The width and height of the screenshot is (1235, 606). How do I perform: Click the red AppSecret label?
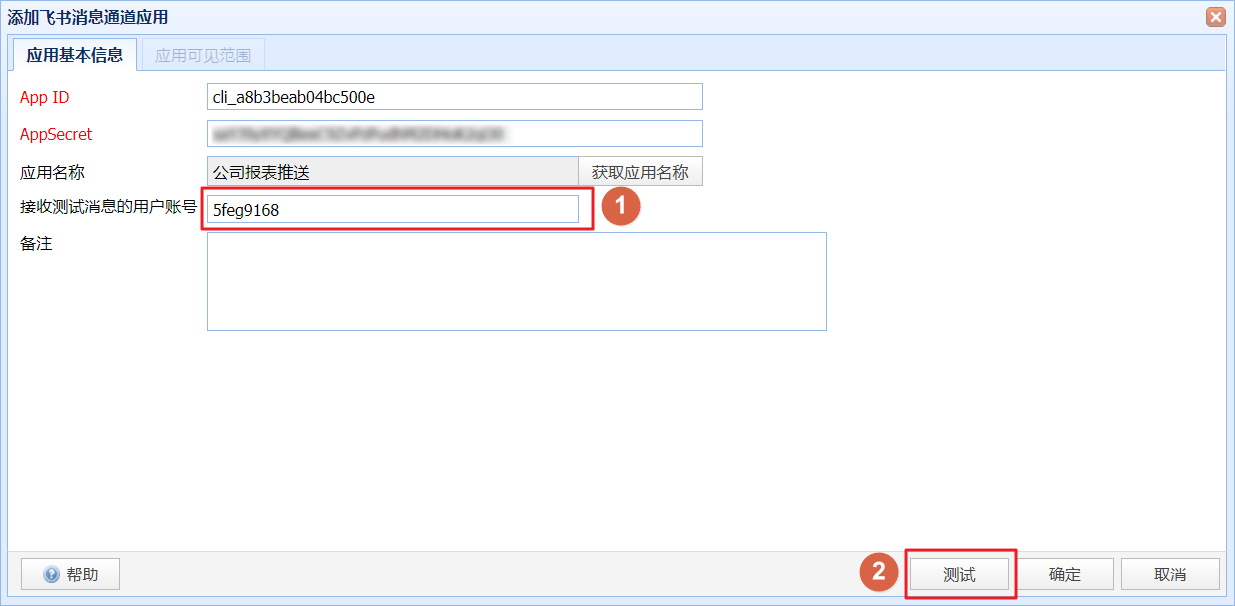pyautogui.click(x=56, y=134)
